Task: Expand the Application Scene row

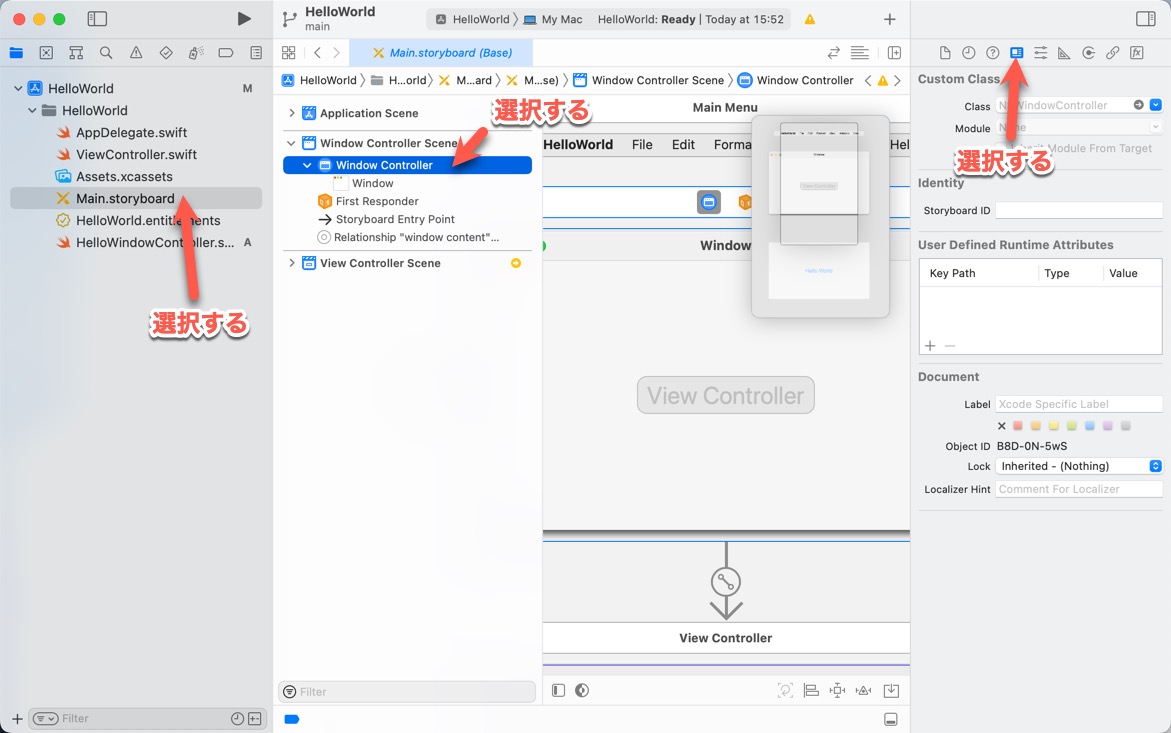Action: click(291, 113)
